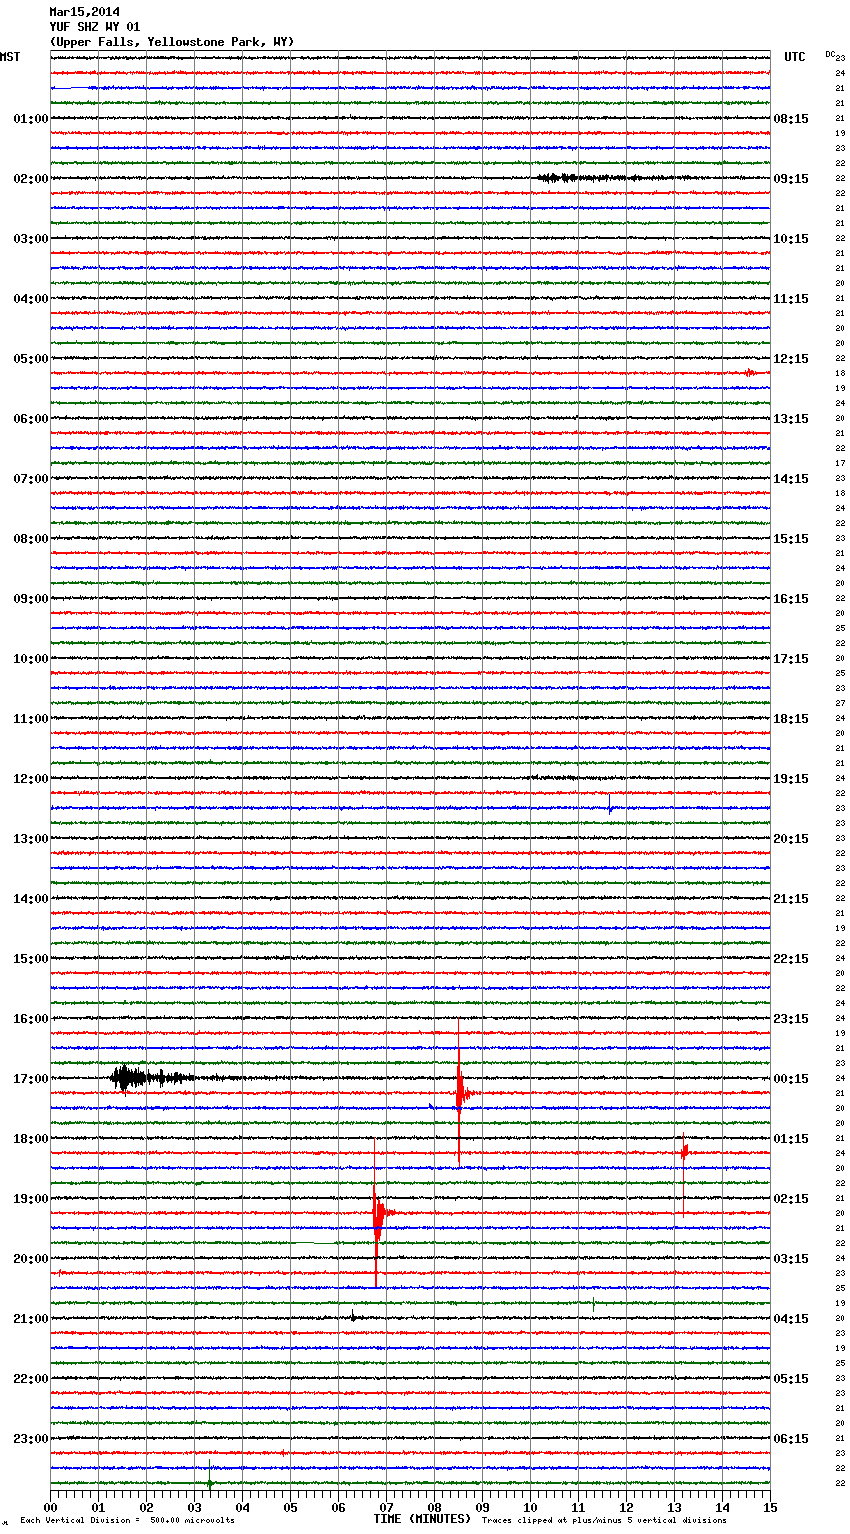Select the 19:00 MST row label

tap(31, 1199)
